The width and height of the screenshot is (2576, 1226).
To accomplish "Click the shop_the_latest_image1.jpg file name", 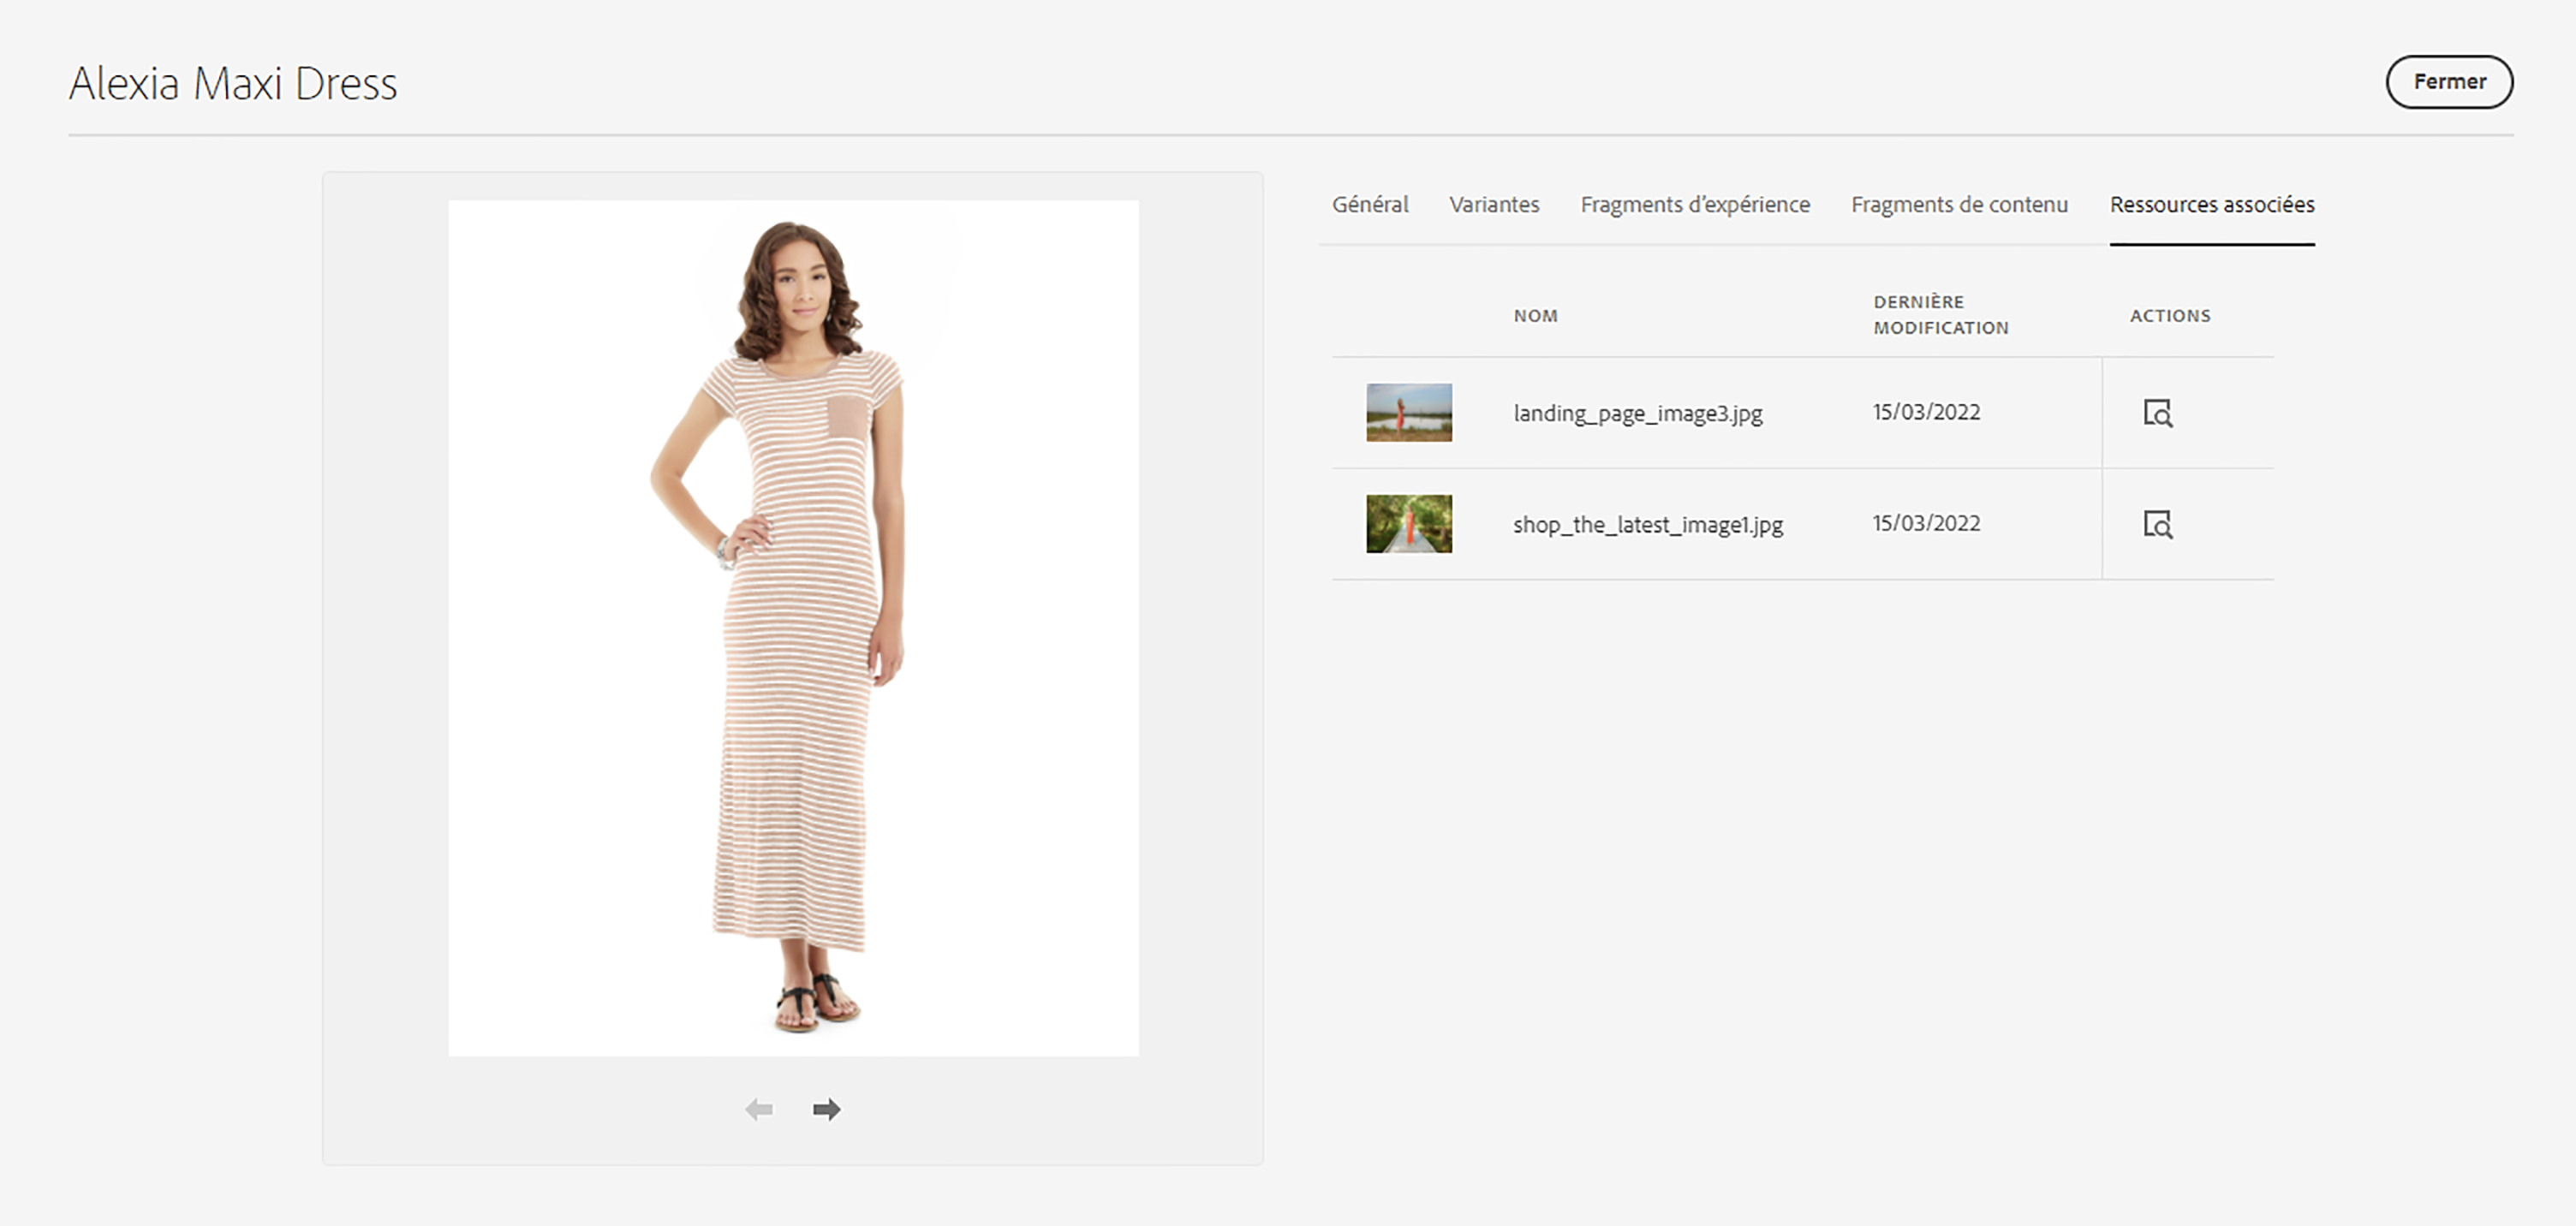I will (x=1647, y=524).
